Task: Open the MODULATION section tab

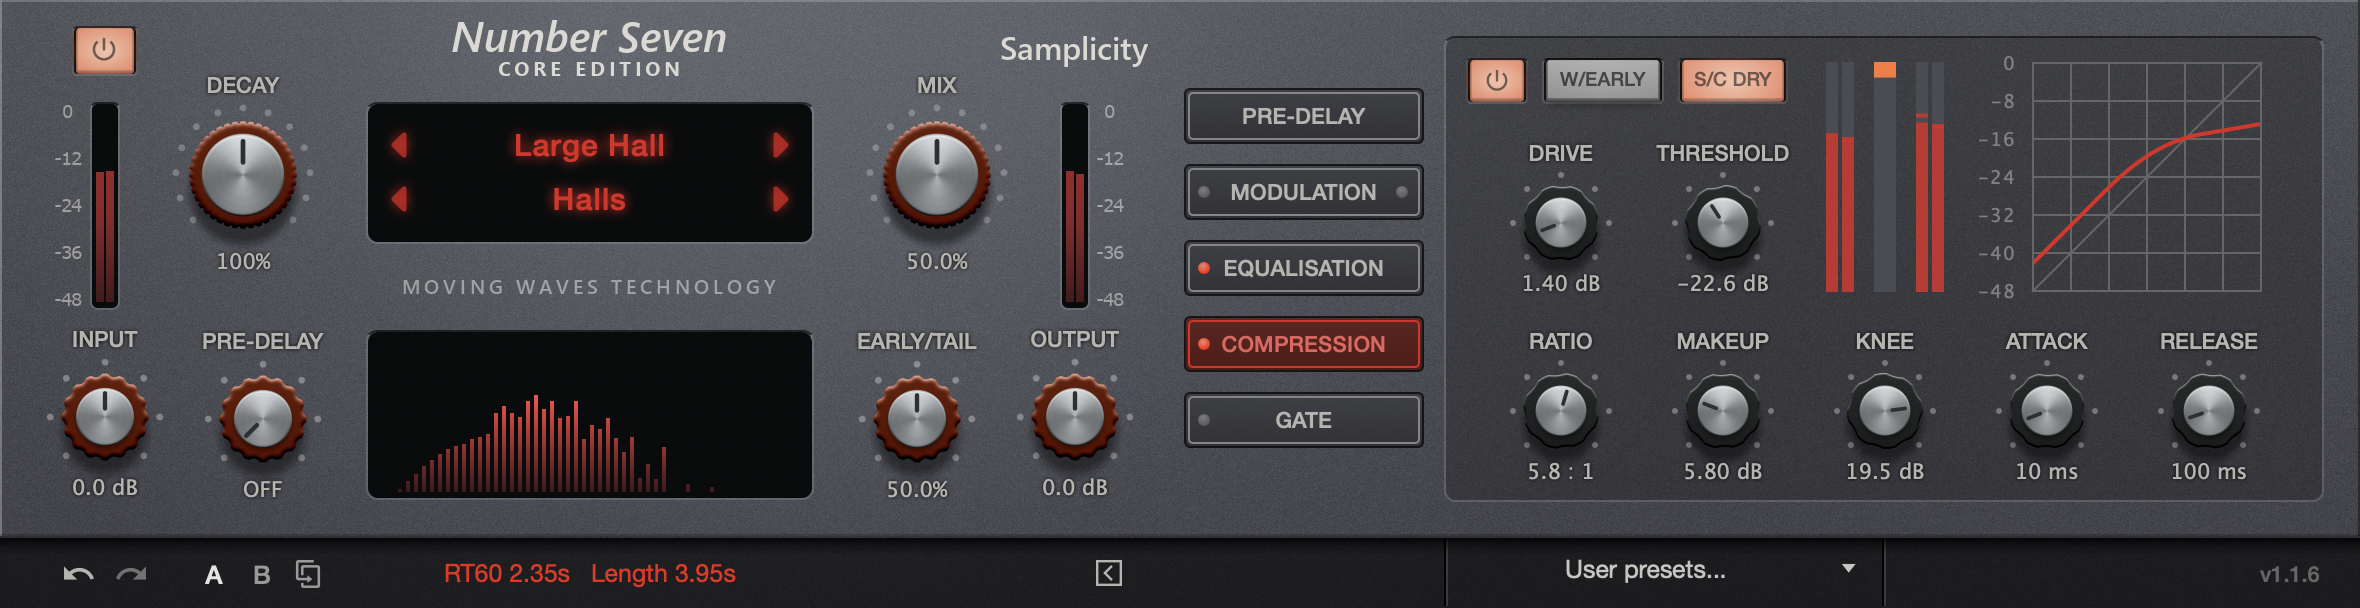Action: [1303, 192]
